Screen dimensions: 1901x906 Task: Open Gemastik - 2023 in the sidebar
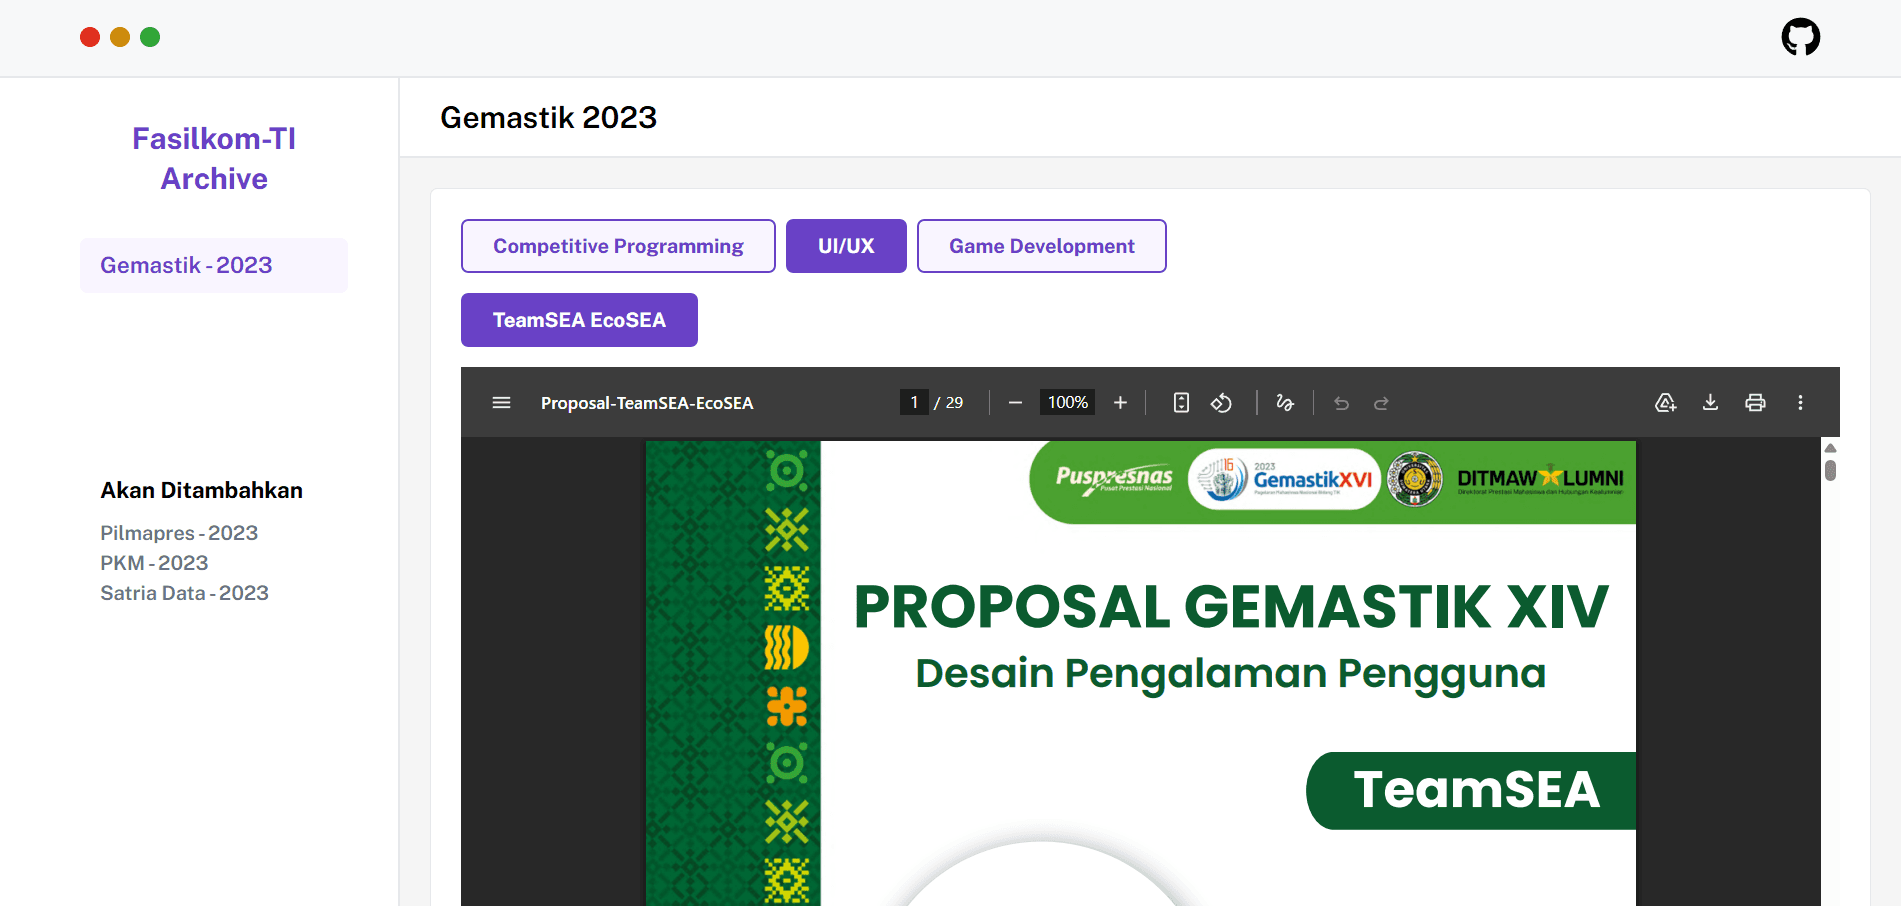tap(214, 265)
